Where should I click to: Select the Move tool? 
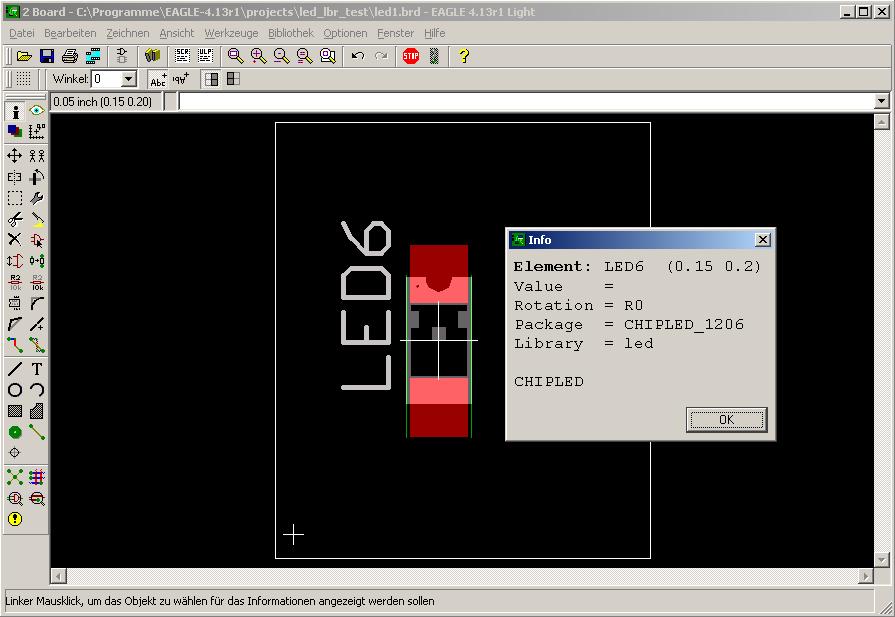point(15,156)
